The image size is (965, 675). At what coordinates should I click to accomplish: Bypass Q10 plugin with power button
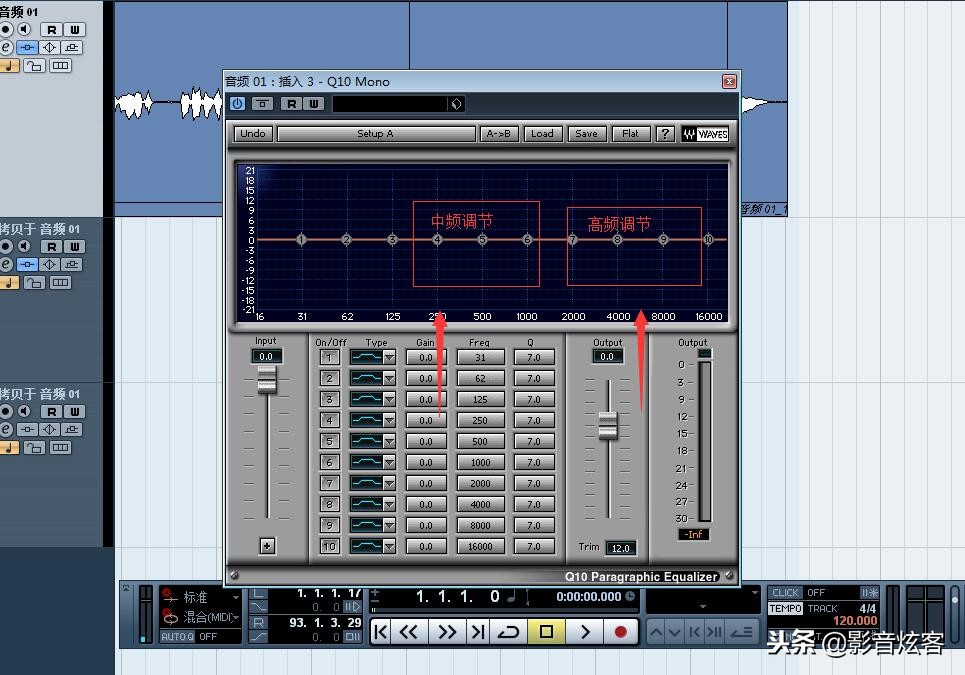coord(238,104)
